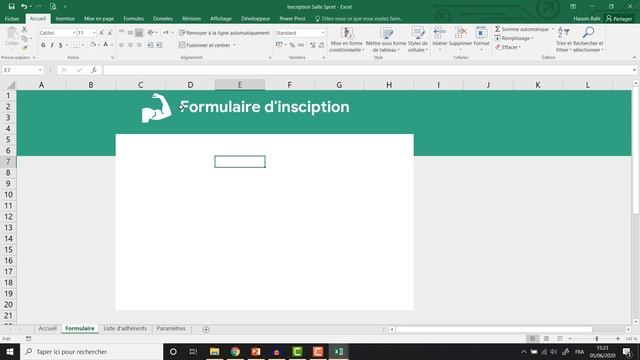Screen dimensions: 640x360
Task: Decrease font size with the smaller A icon
Action: [x=110, y=33]
